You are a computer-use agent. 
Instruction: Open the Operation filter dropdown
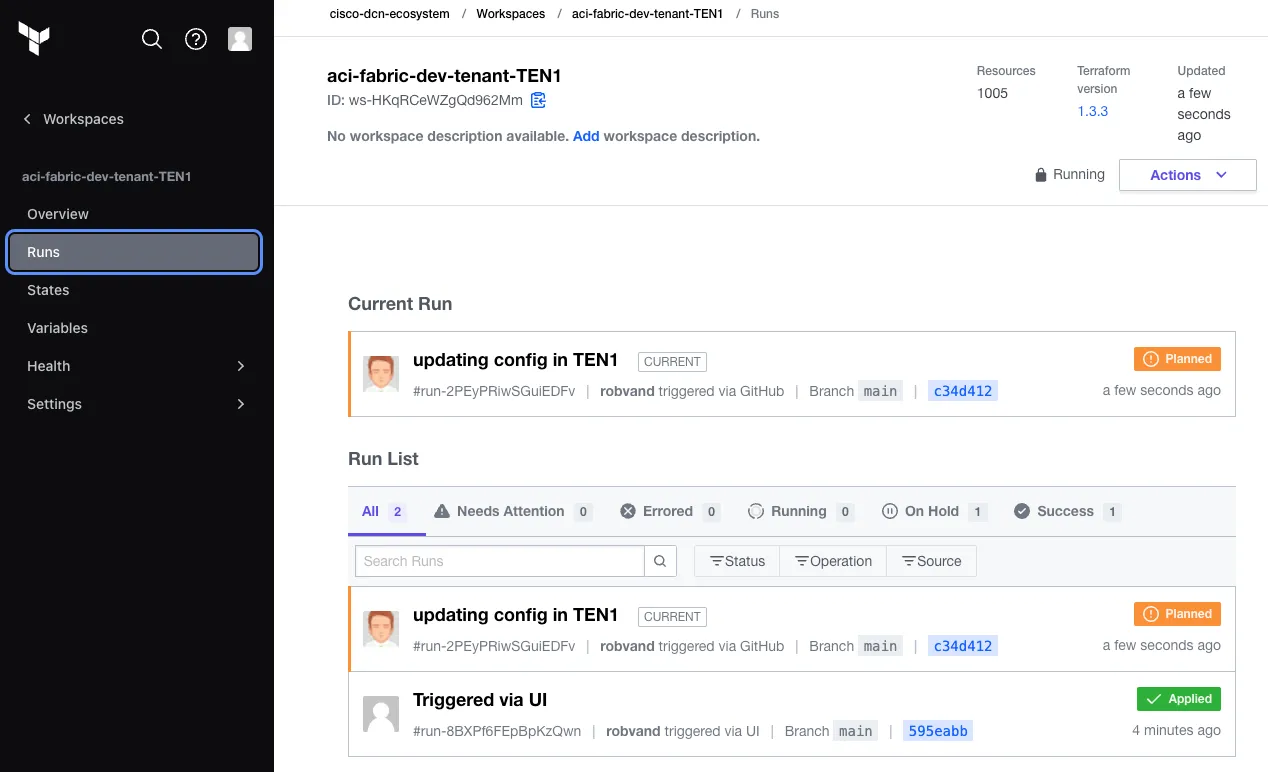(833, 561)
